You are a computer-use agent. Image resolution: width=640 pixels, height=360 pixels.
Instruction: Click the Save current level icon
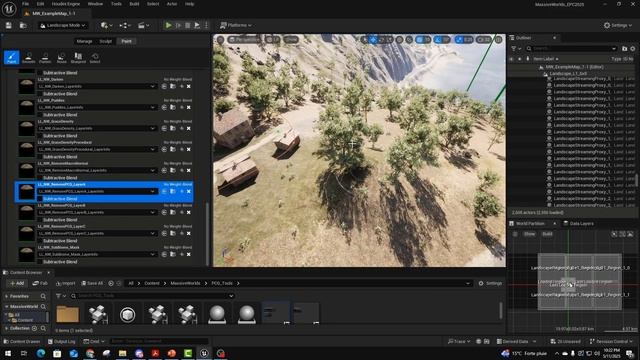(9, 25)
